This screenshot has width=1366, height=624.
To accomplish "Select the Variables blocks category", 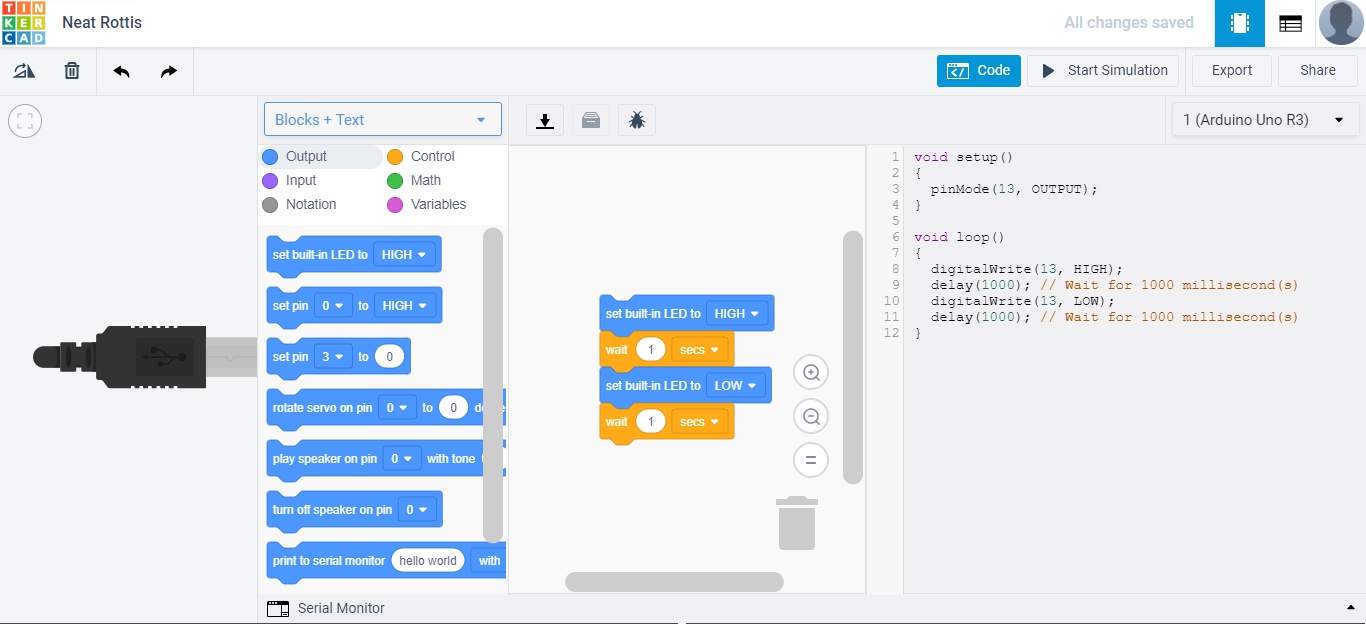I will [x=427, y=204].
